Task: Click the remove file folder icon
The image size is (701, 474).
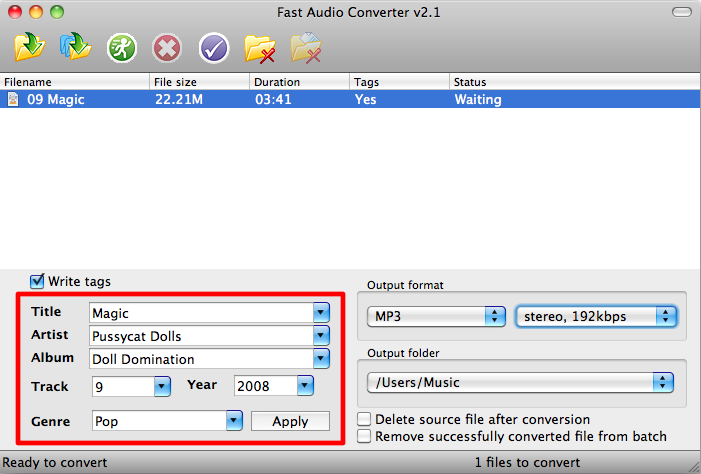Action: click(260, 48)
